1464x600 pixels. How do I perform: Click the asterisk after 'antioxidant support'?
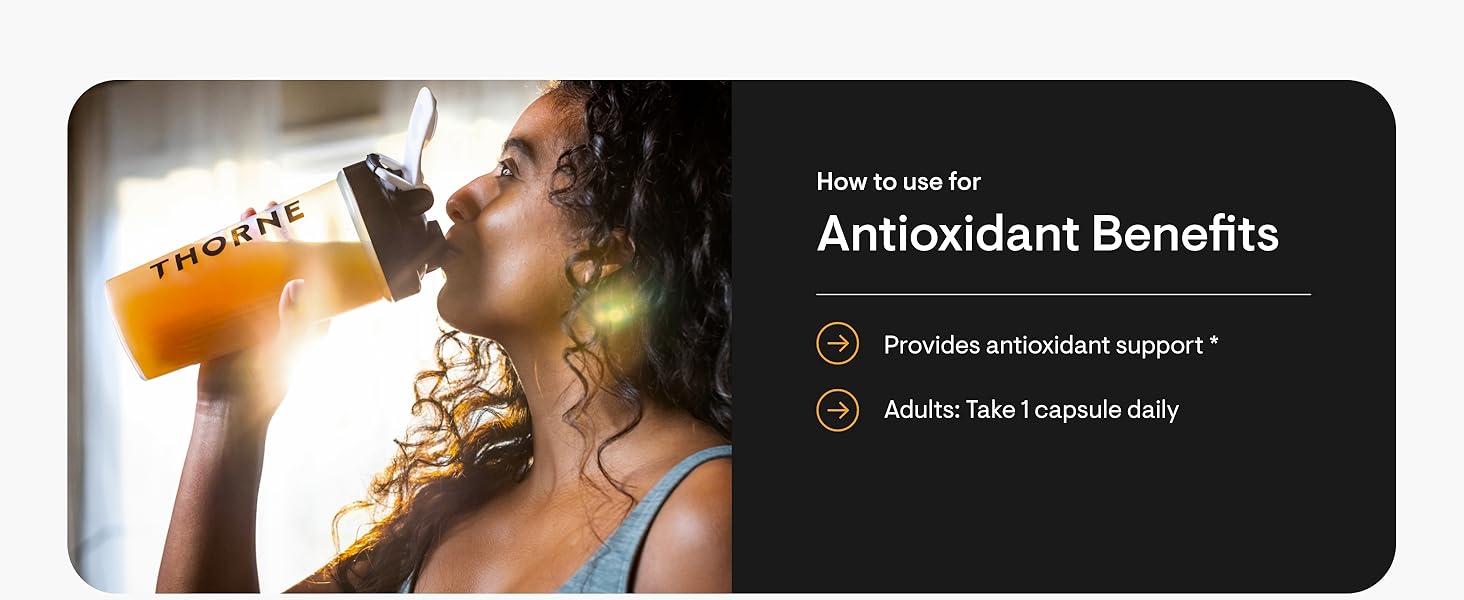(x=1214, y=343)
